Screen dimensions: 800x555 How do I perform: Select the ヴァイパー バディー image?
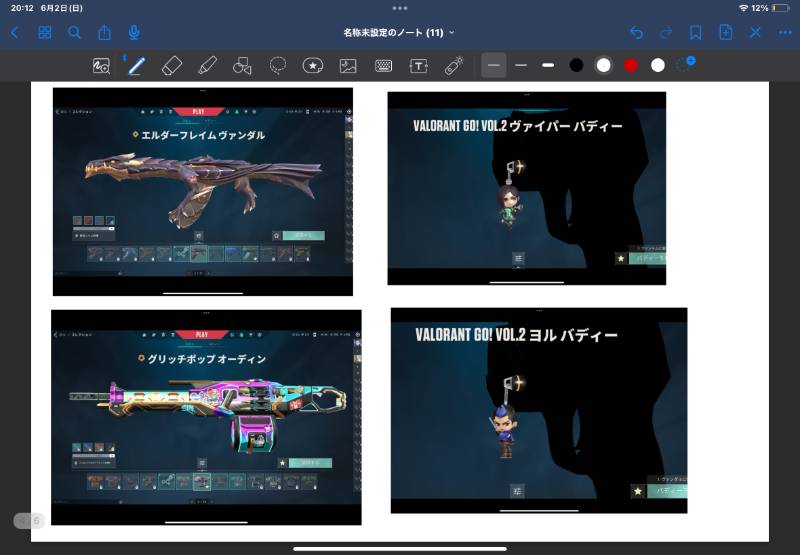[527, 188]
